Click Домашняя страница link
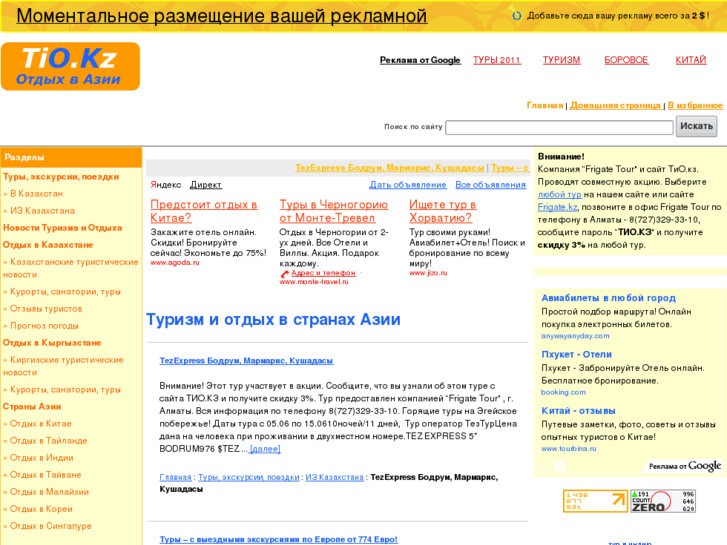 pyautogui.click(x=615, y=106)
